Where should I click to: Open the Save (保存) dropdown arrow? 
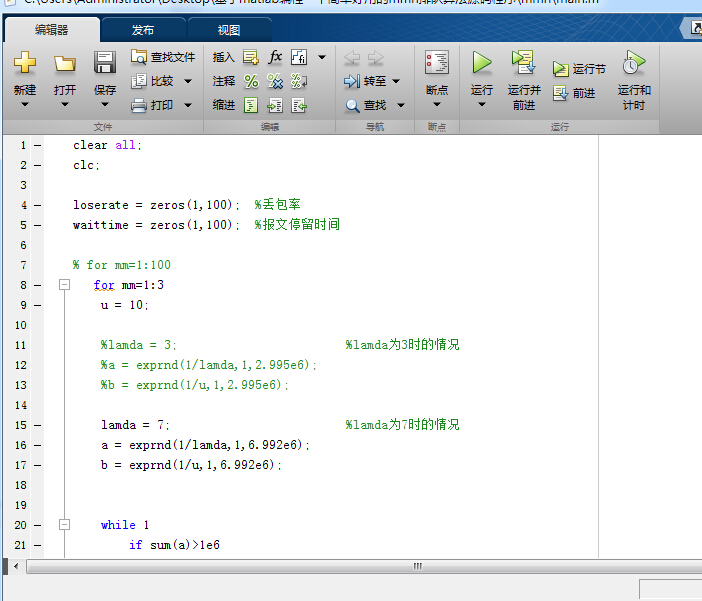tap(105, 104)
